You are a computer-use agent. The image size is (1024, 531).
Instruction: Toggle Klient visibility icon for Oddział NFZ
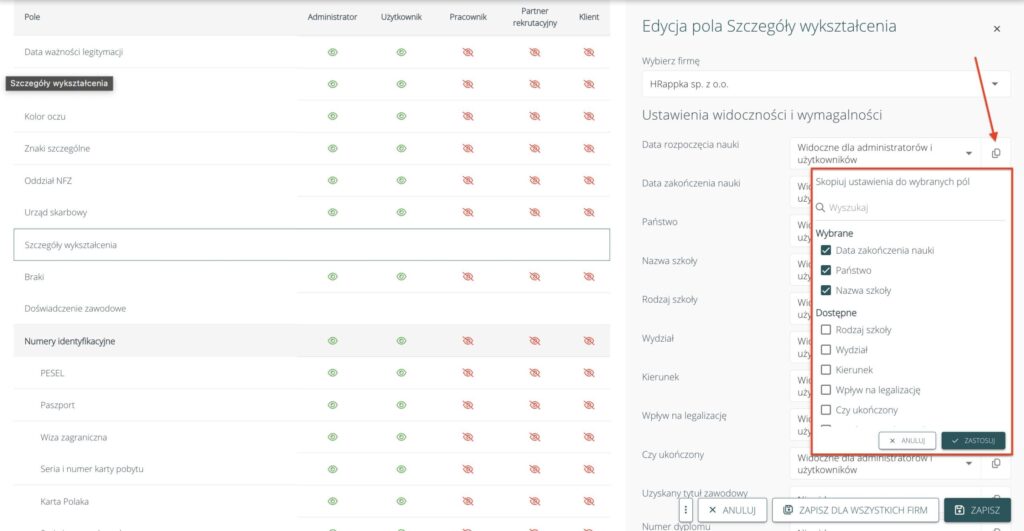click(x=589, y=181)
